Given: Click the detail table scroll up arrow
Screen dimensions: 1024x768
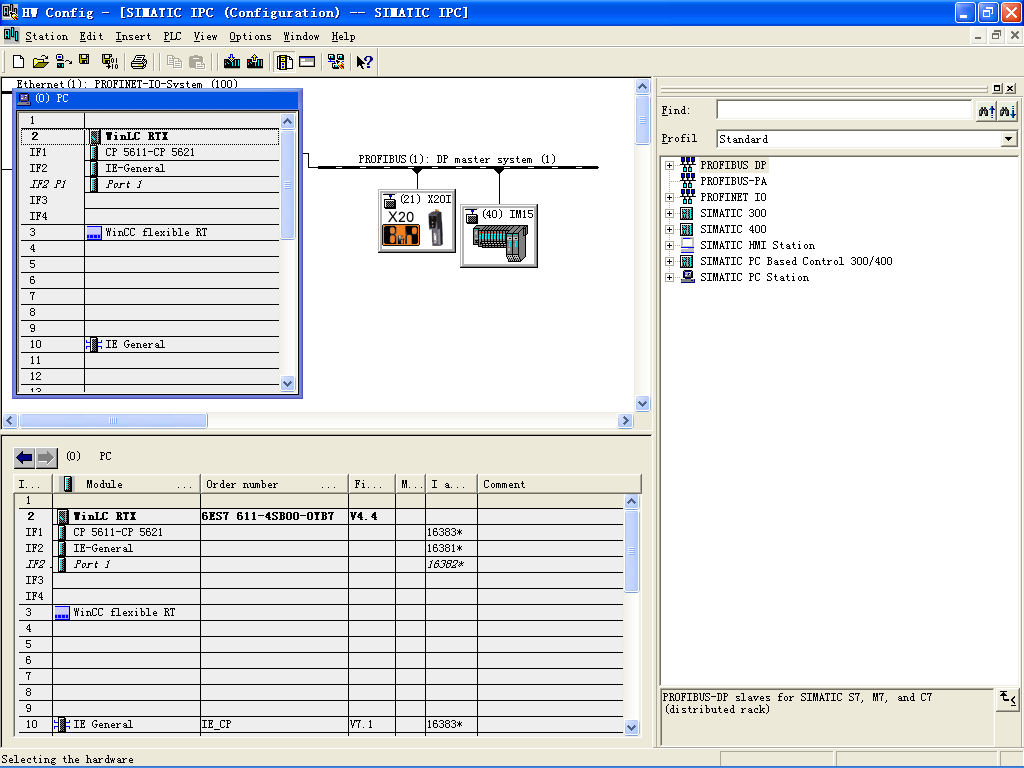Looking at the screenshot, I should tap(631, 502).
